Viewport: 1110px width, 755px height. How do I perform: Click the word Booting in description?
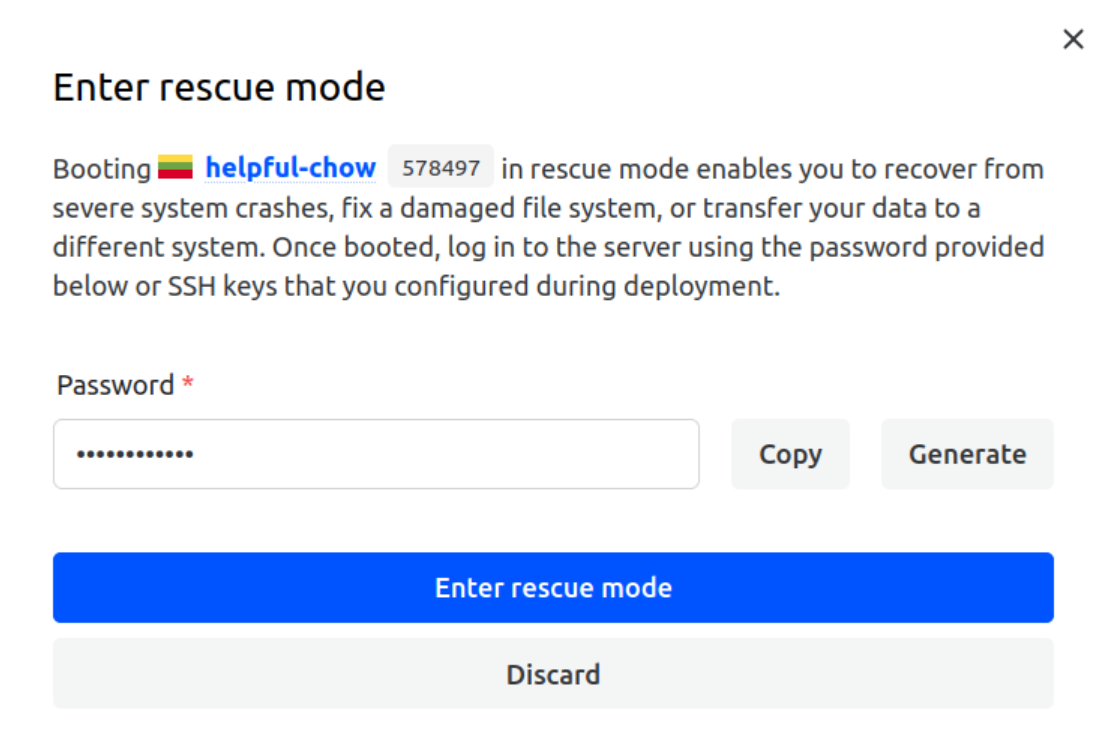[x=101, y=169]
